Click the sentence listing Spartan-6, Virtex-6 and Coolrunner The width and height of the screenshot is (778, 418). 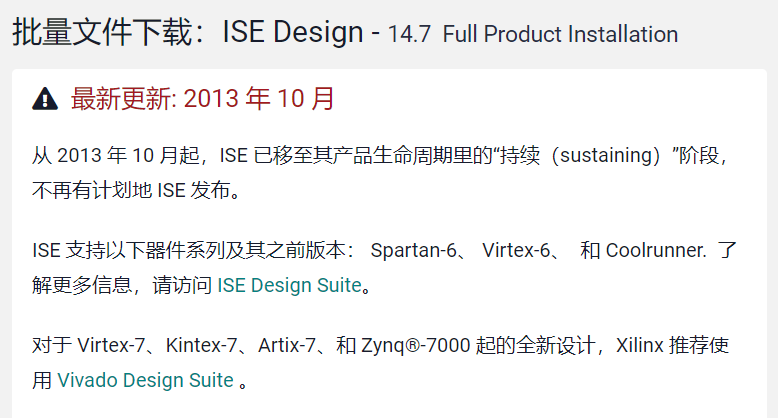[x=385, y=251]
